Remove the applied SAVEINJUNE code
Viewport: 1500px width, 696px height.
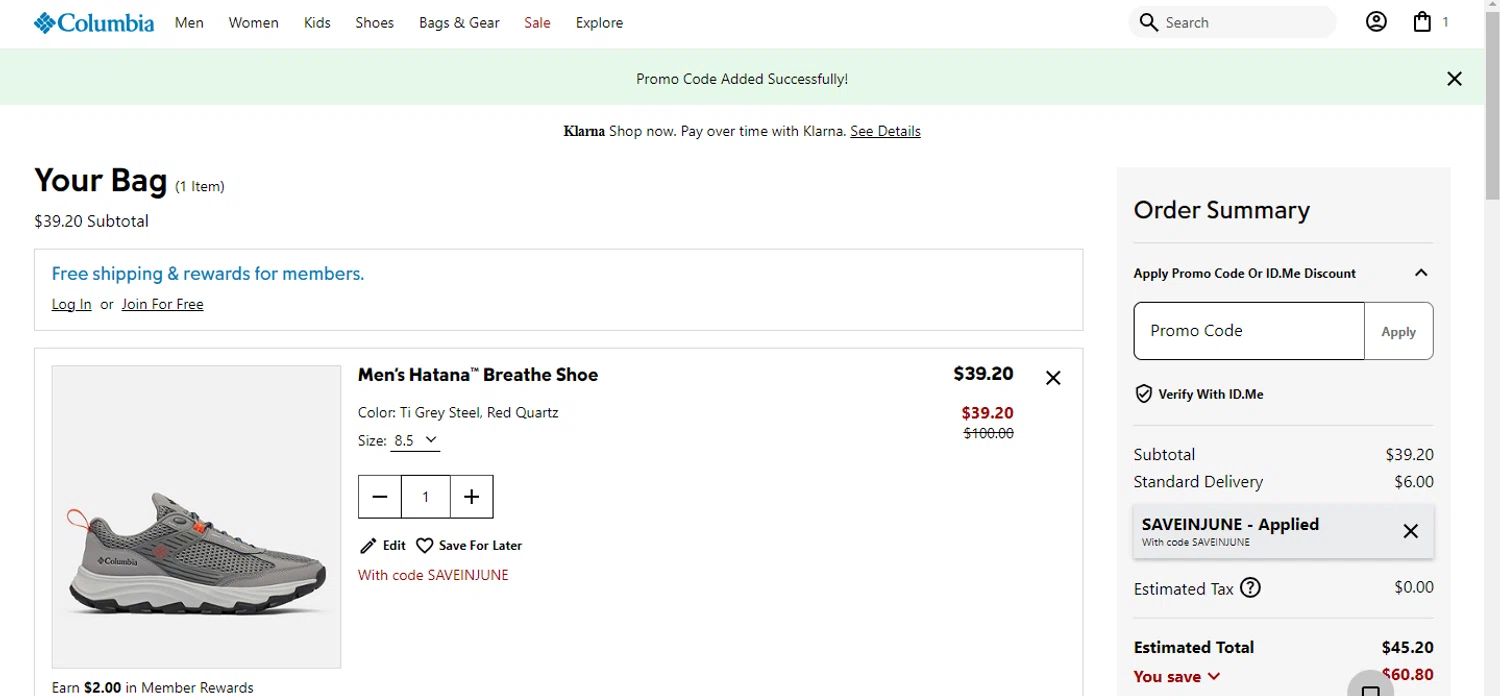point(1410,531)
